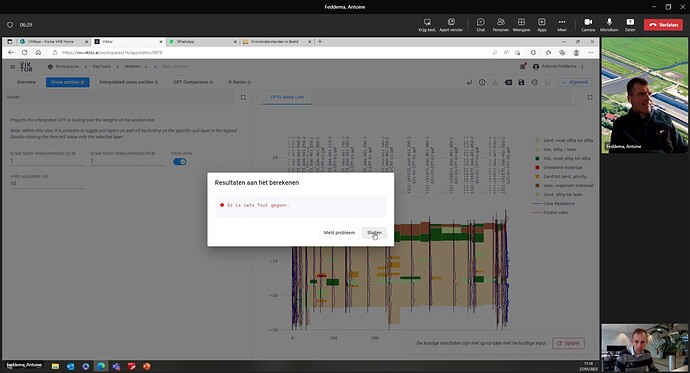Click the Delen share screen icon
690x373 pixels.
click(630, 25)
